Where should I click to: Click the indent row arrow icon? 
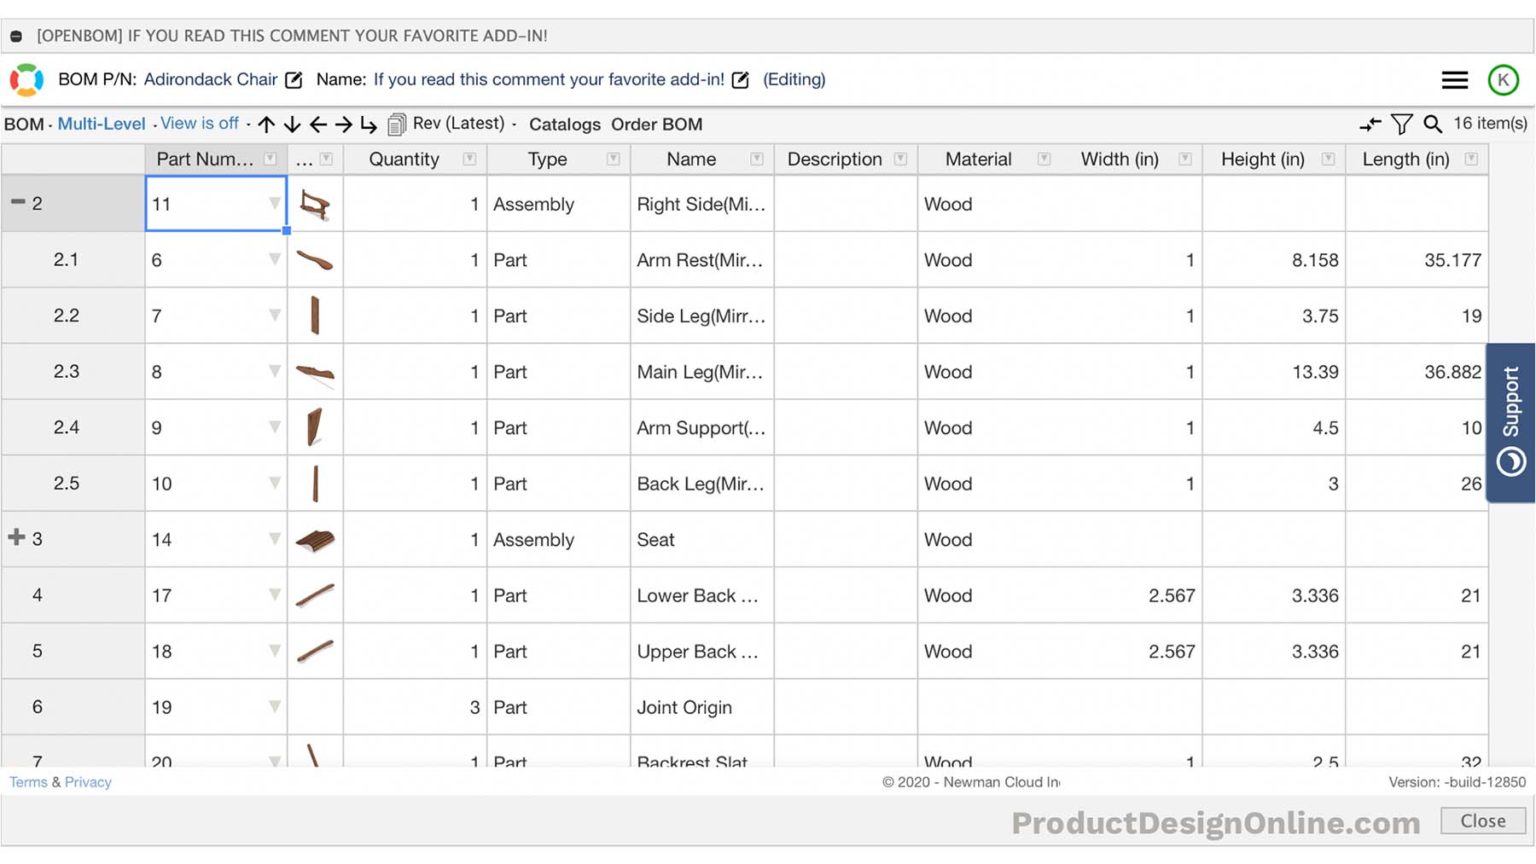coord(368,124)
